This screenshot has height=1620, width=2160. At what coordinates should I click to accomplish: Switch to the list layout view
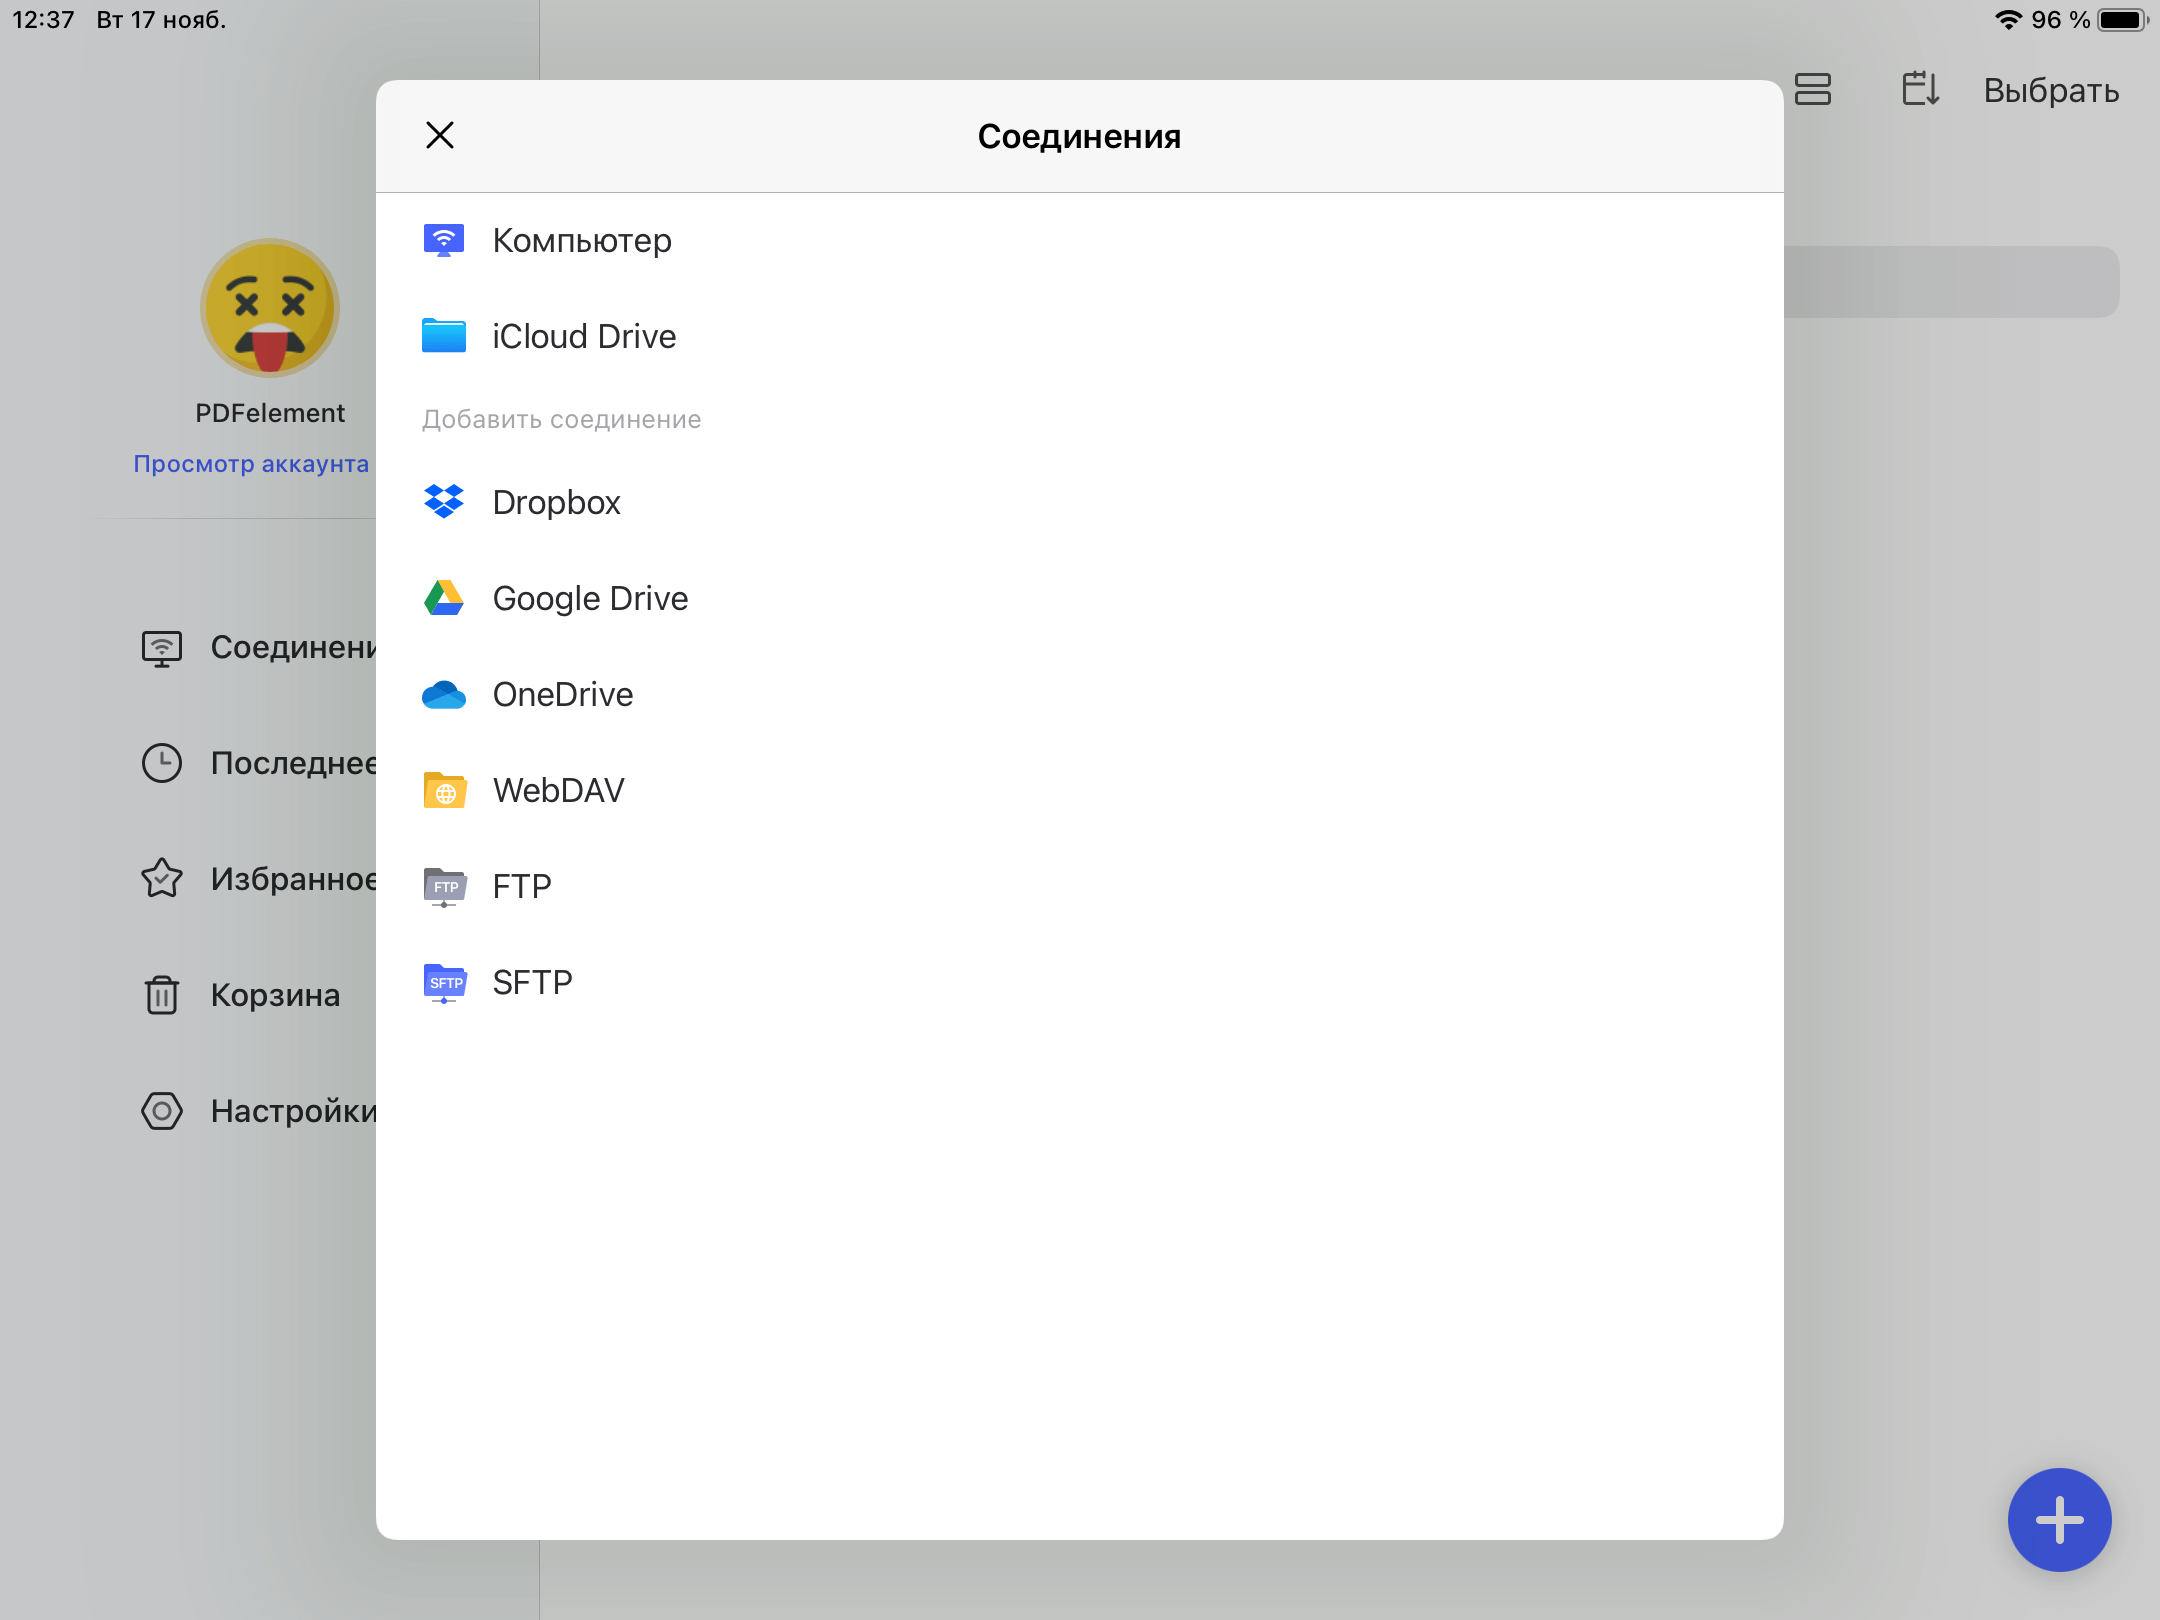click(x=1813, y=89)
